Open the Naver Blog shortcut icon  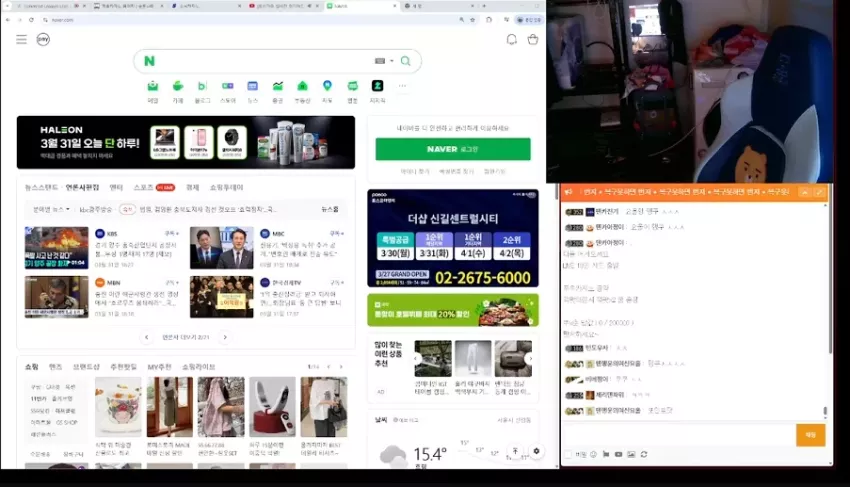(x=202, y=86)
